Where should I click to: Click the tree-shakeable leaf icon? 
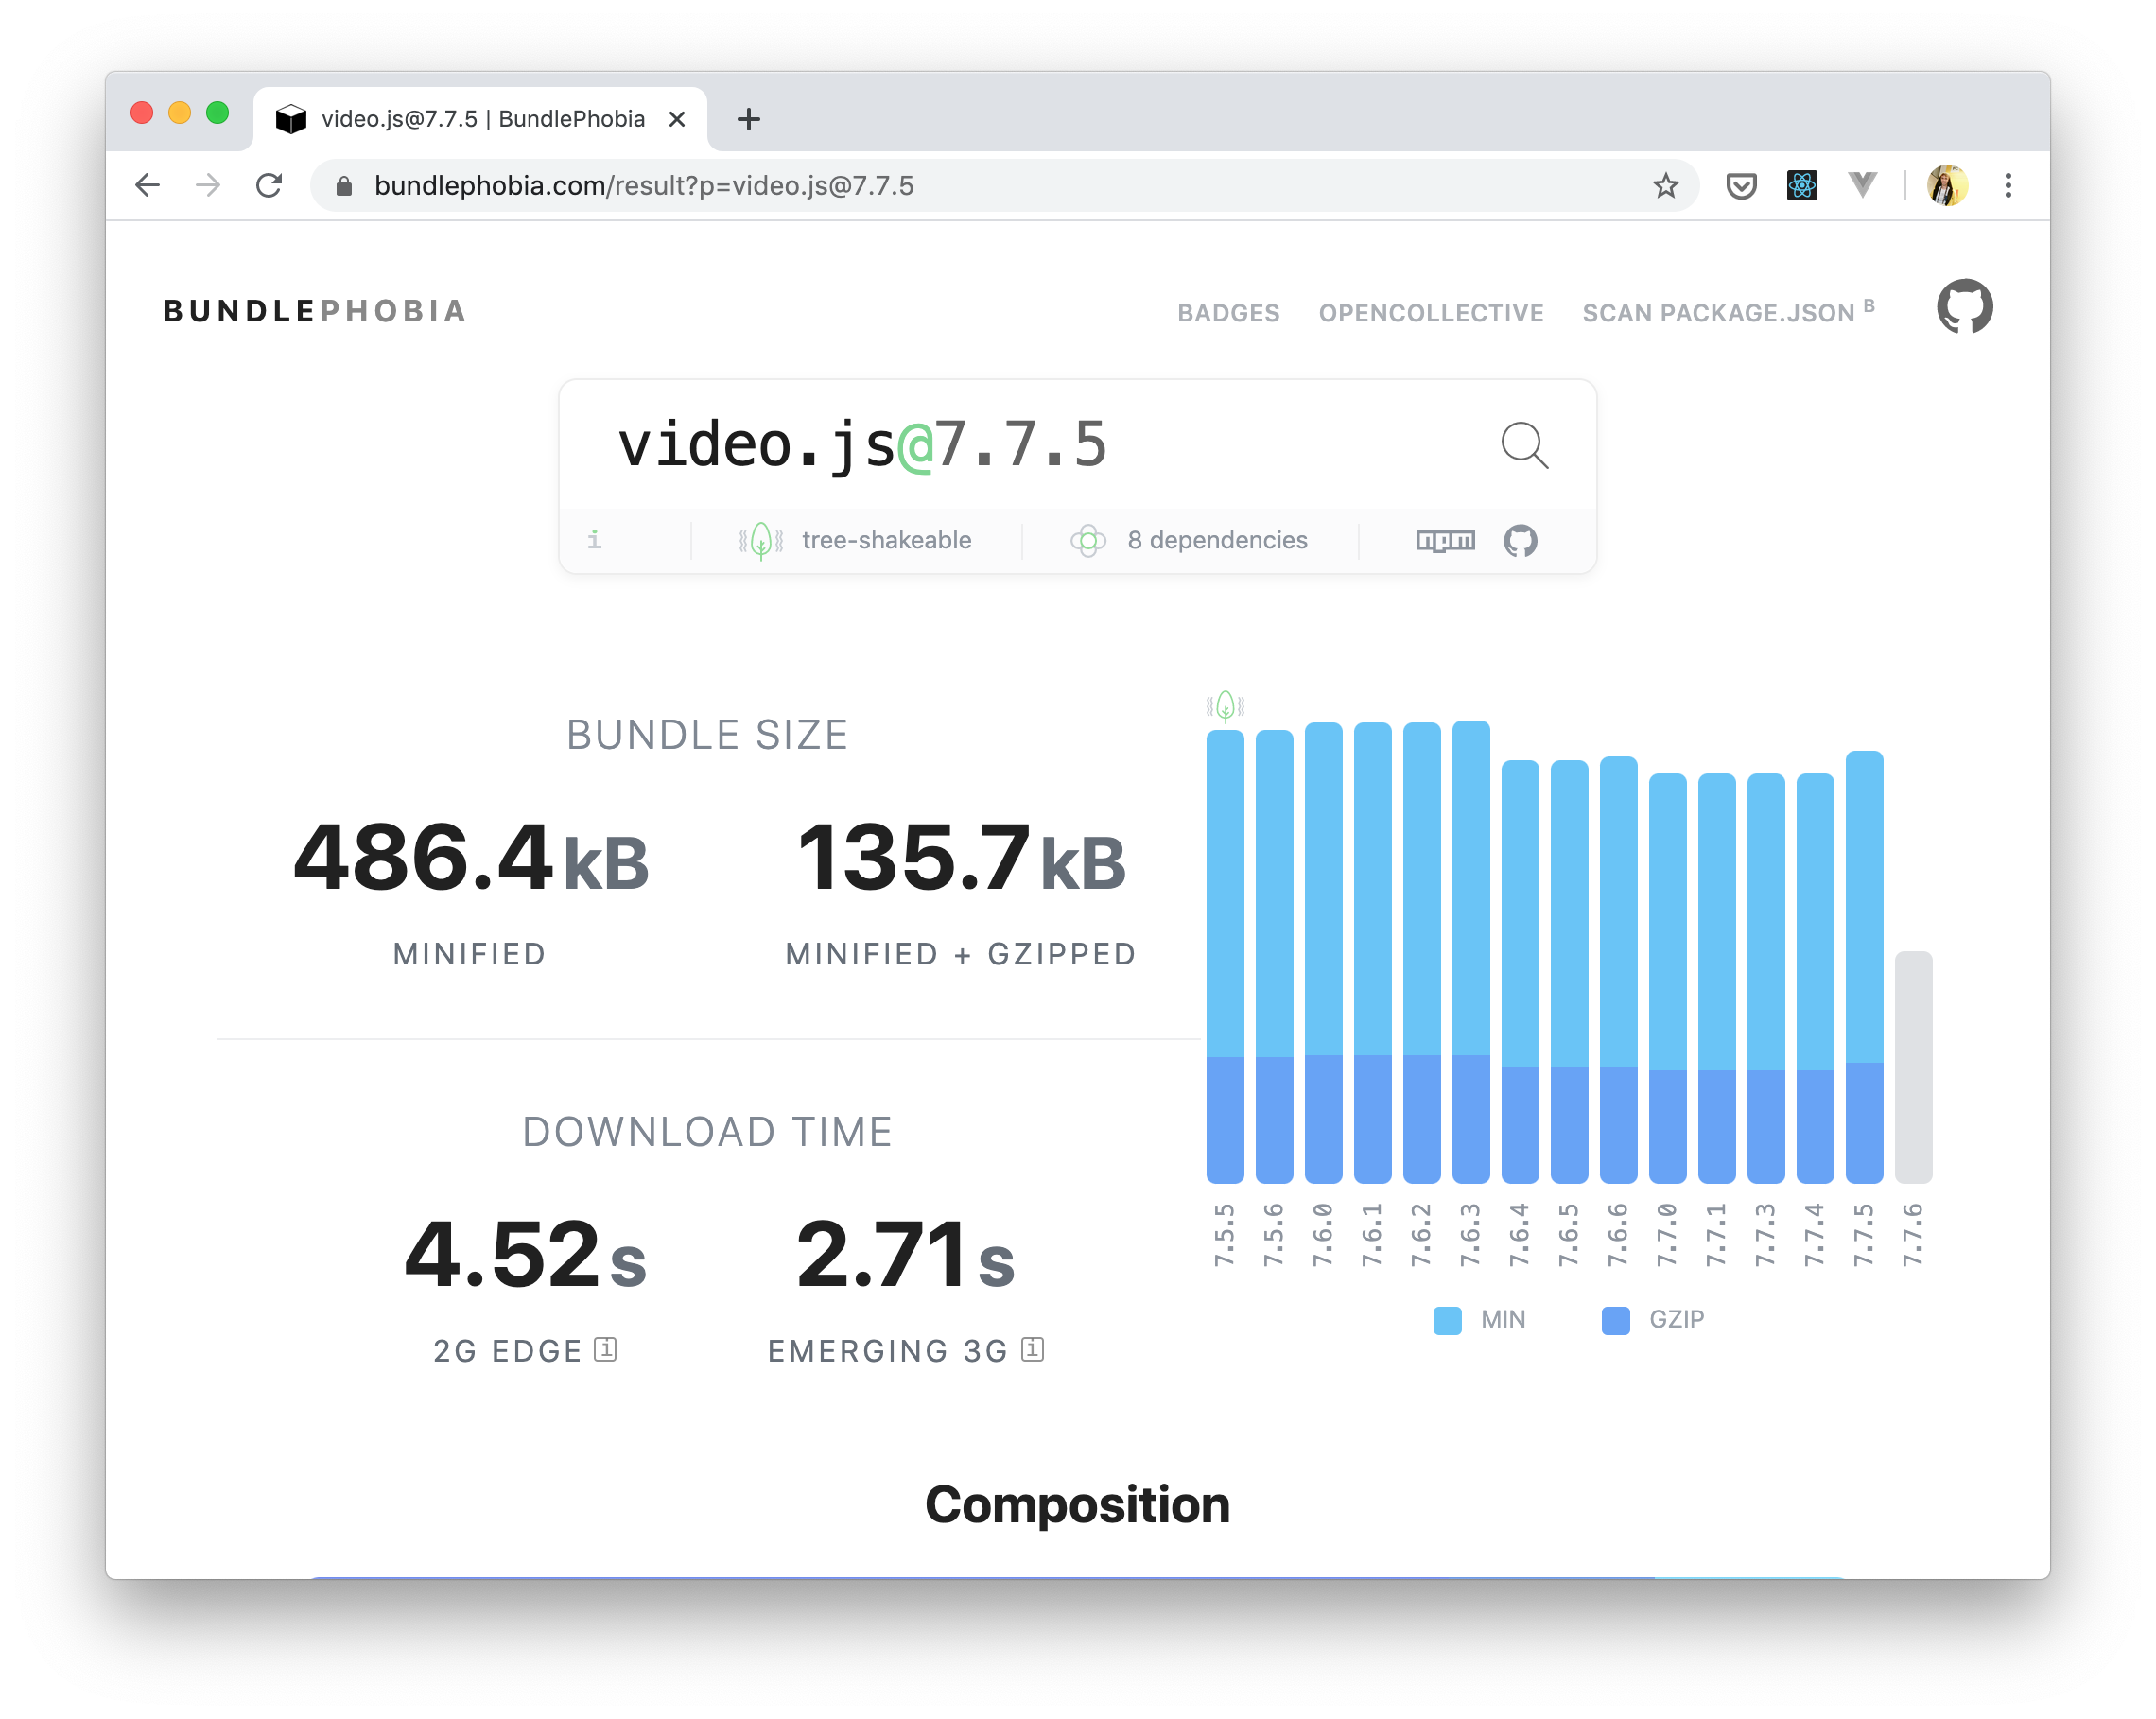coord(761,540)
